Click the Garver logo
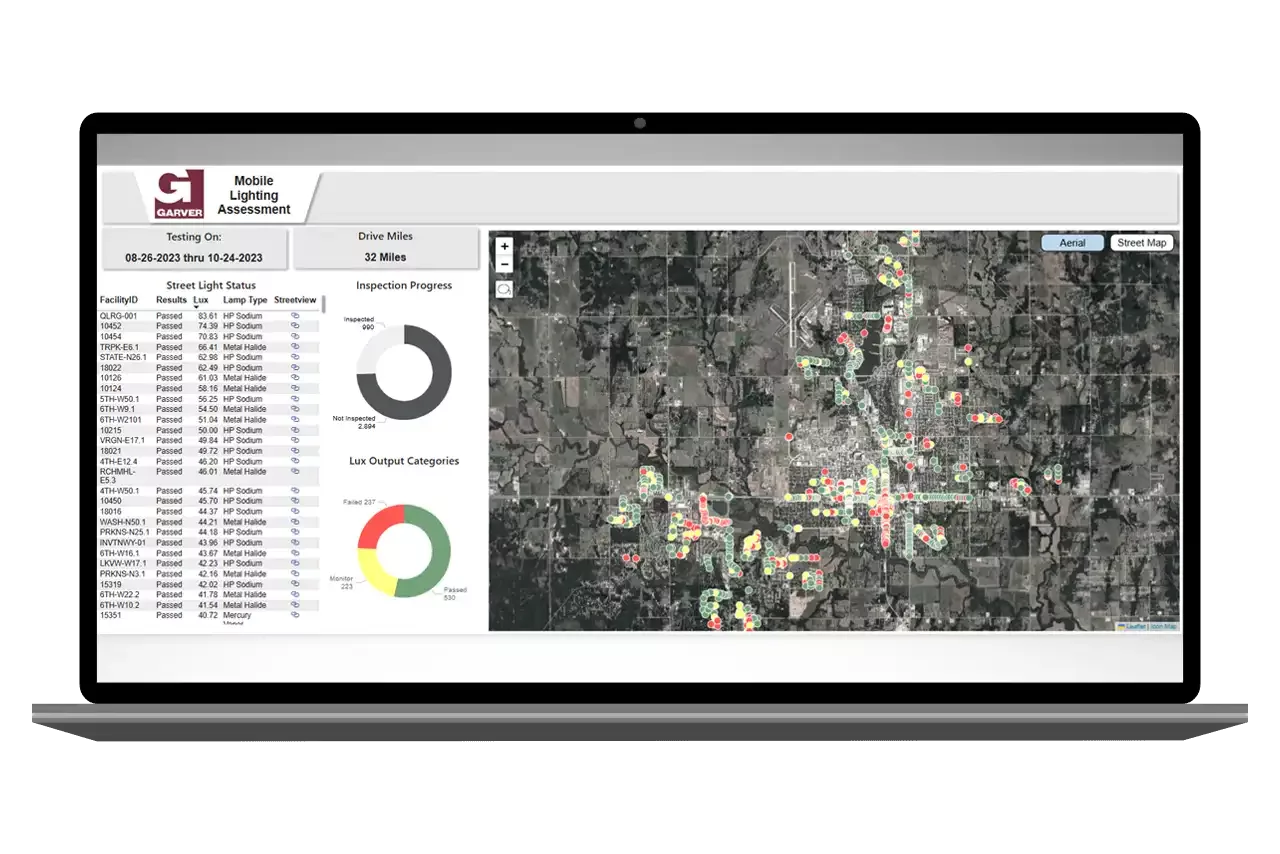This screenshot has height=854, width=1280. tap(179, 194)
